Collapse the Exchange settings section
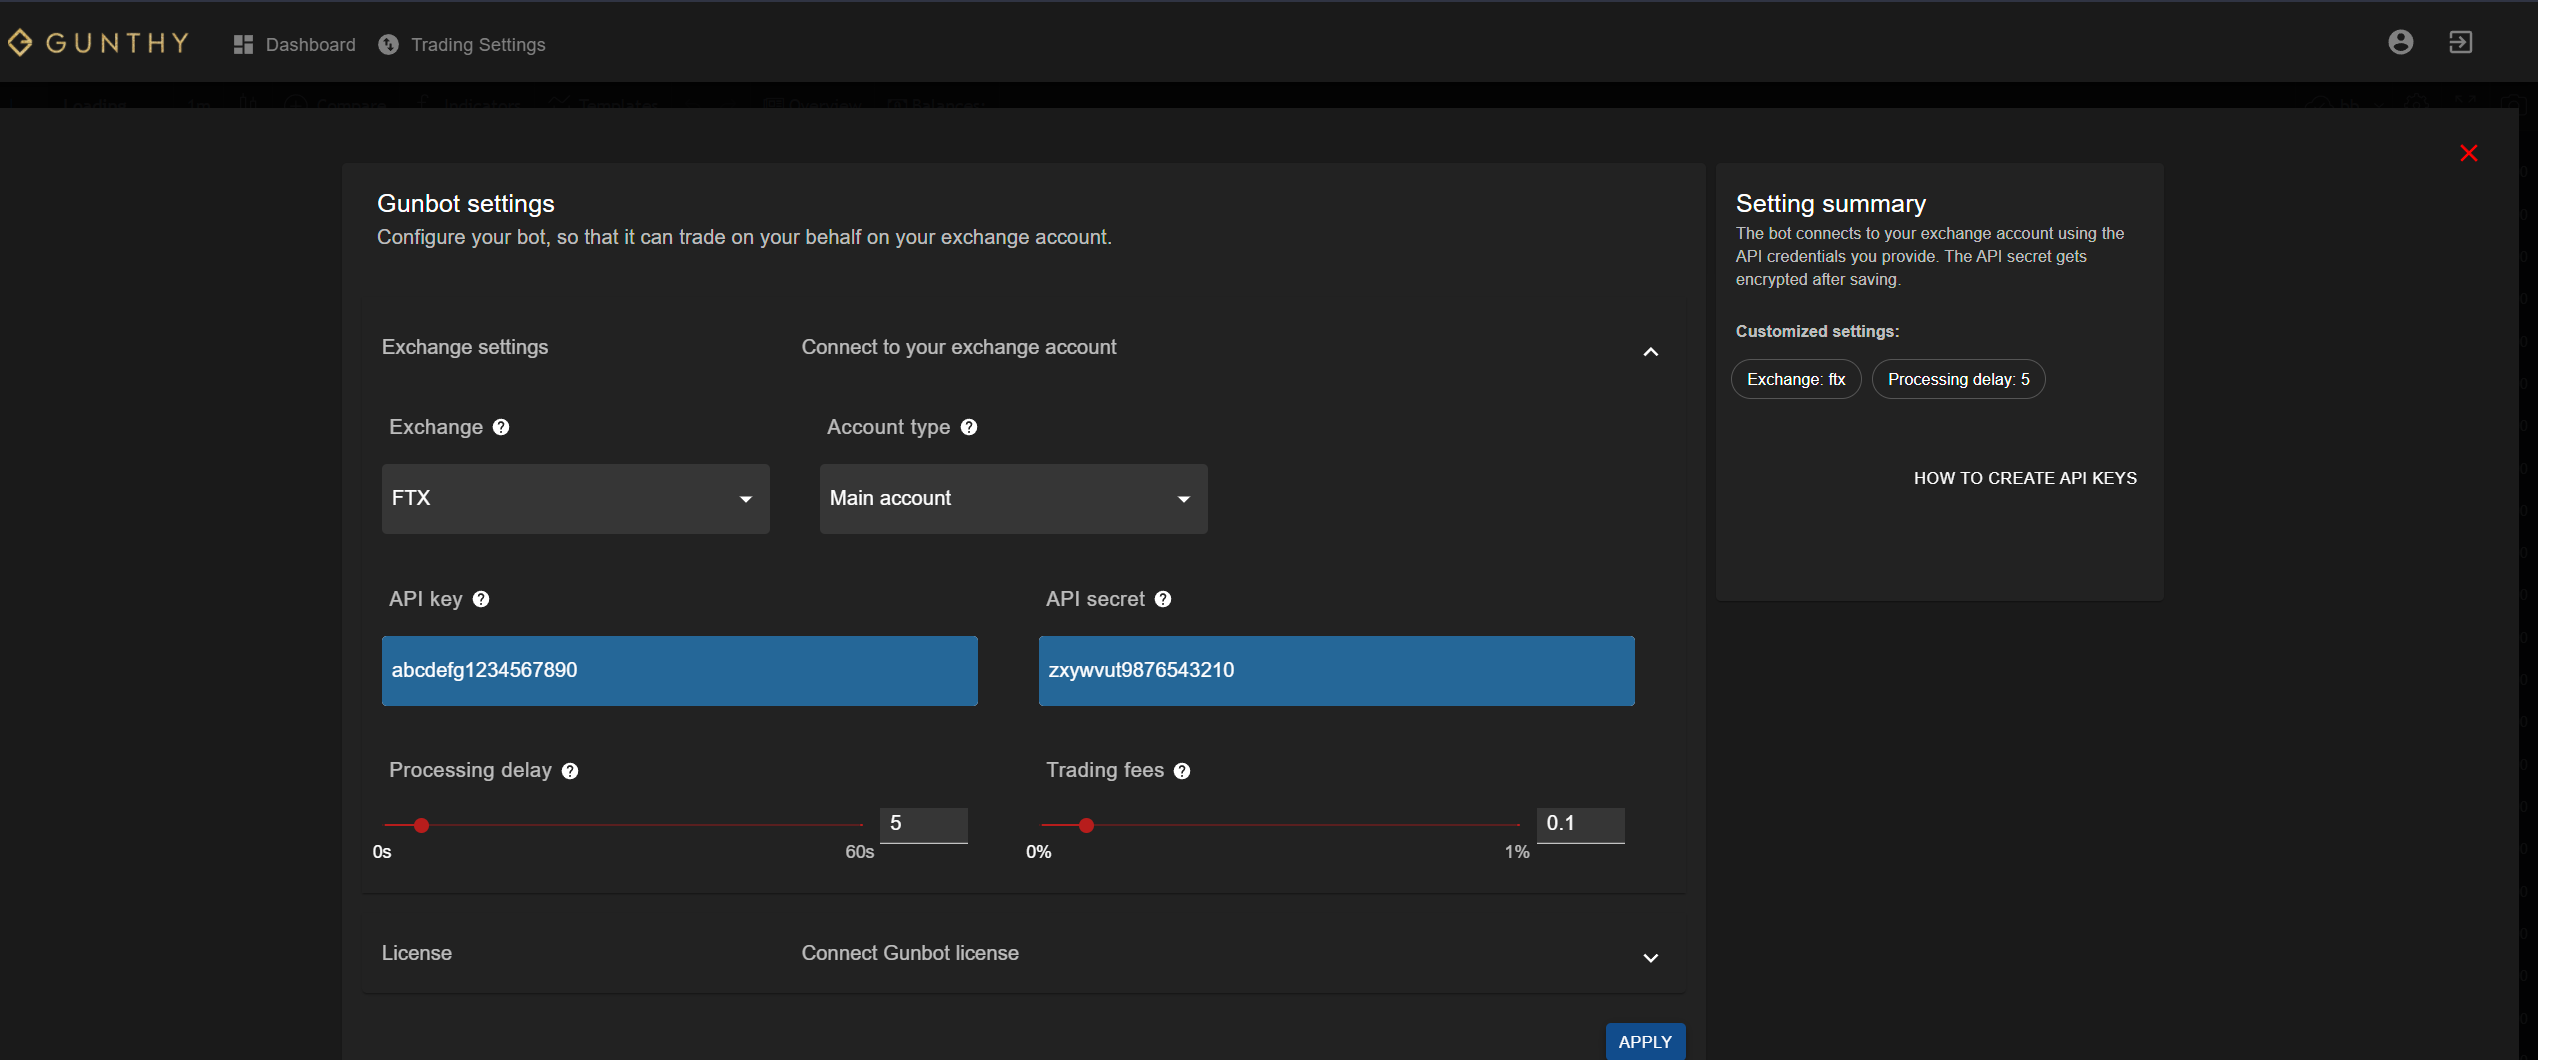 pyautogui.click(x=1650, y=352)
